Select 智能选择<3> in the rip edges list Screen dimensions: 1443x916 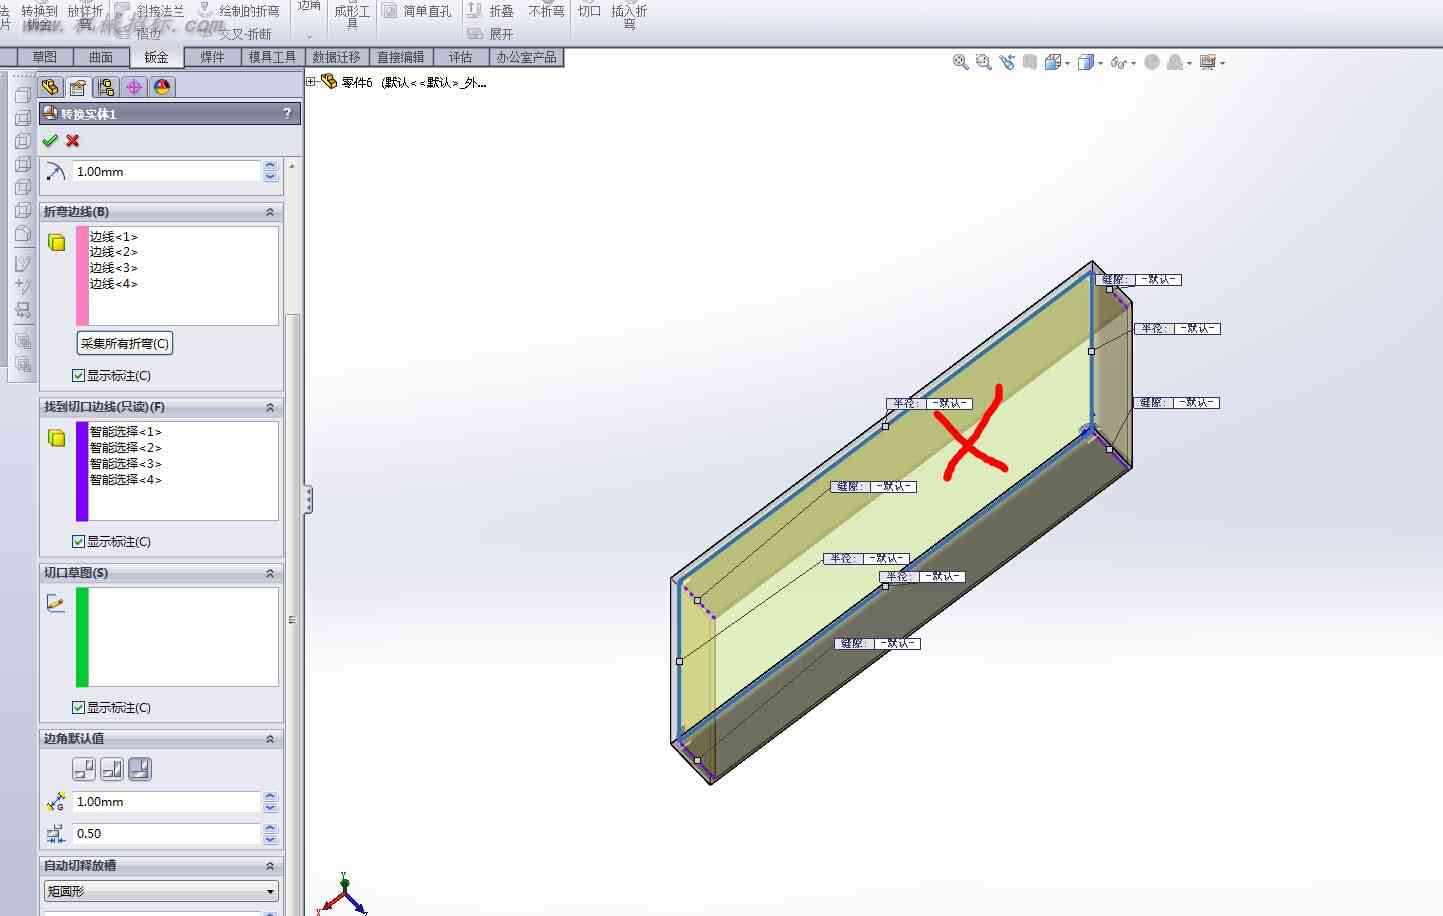click(125, 464)
